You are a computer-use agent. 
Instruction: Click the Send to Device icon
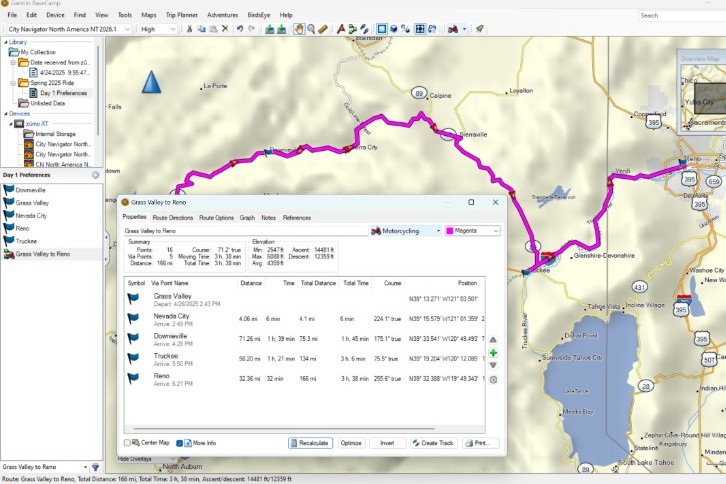(269, 29)
